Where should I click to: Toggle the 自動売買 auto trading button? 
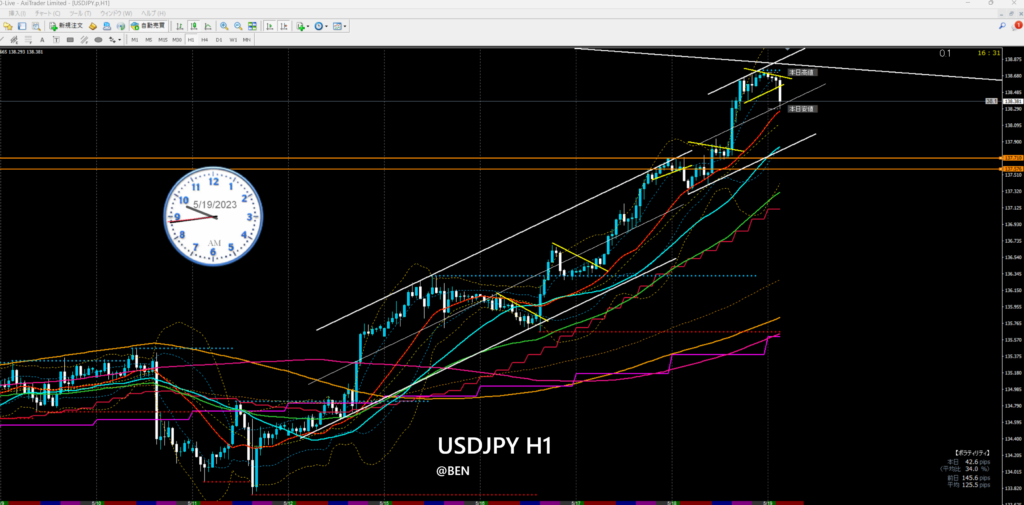[144, 26]
